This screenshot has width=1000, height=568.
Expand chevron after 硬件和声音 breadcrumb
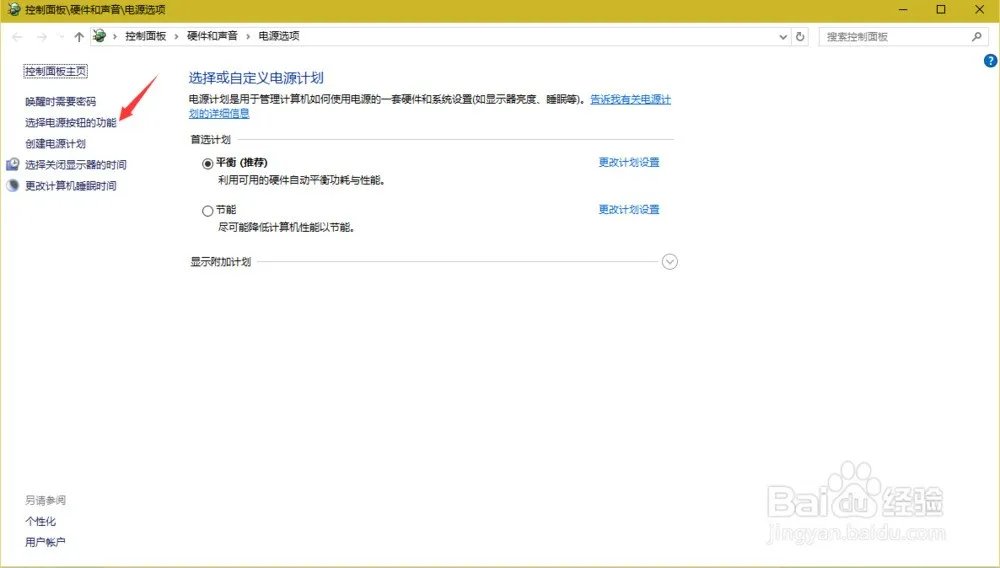(248, 36)
